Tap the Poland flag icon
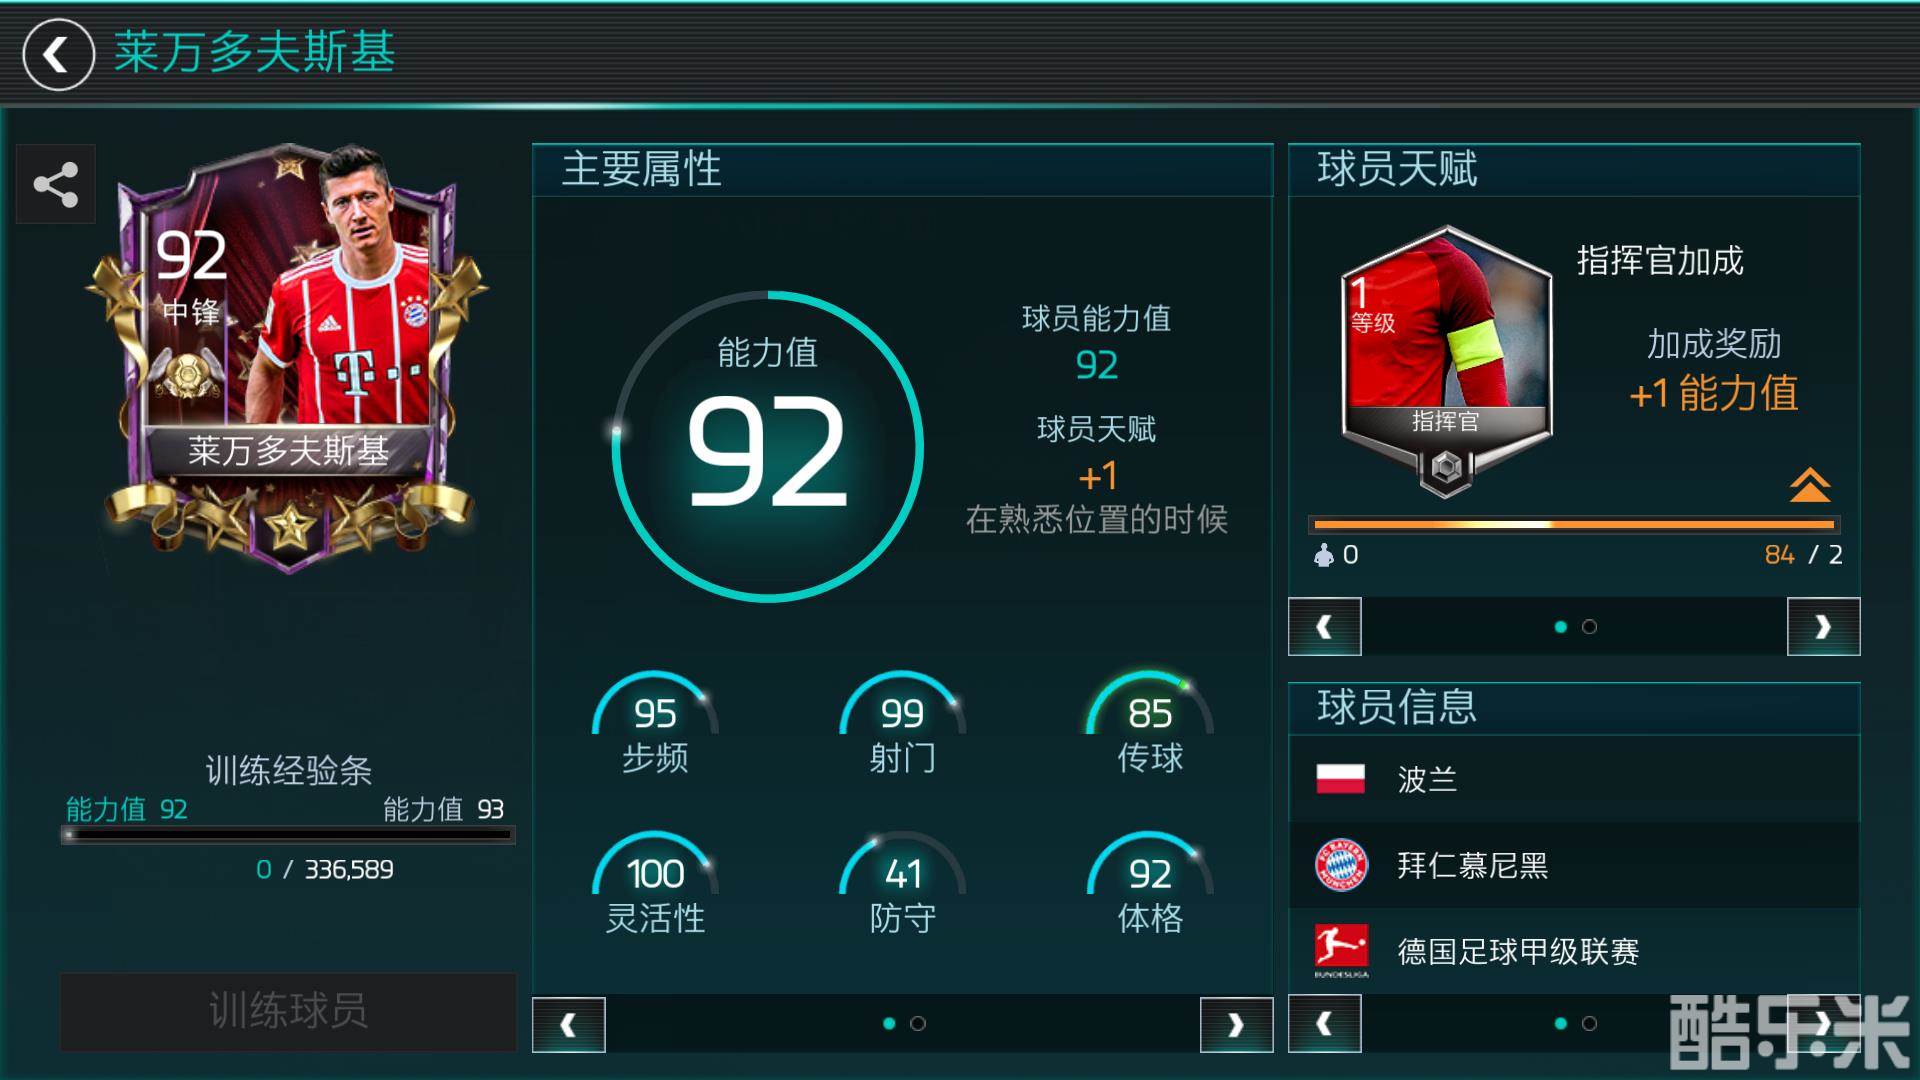This screenshot has width=1920, height=1080. coord(1341,779)
